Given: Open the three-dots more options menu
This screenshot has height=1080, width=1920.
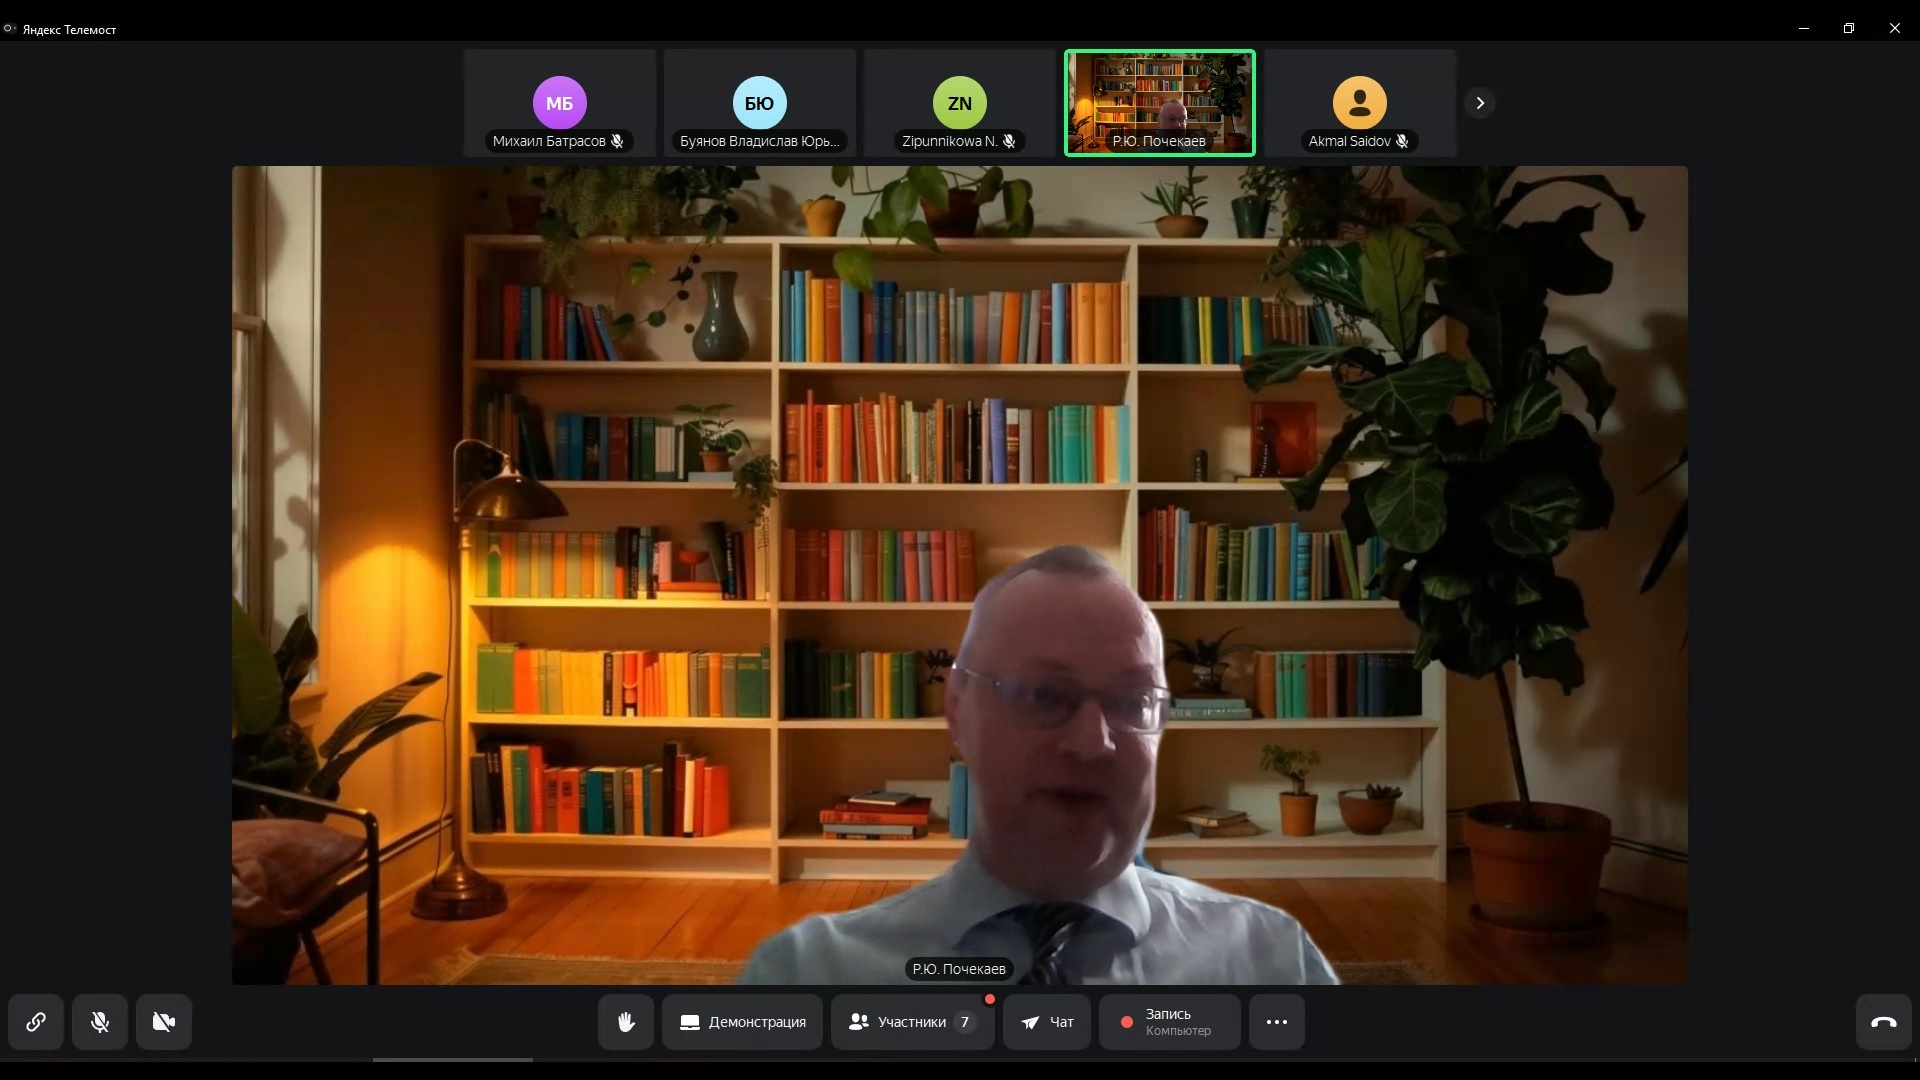Looking at the screenshot, I should 1277,1022.
